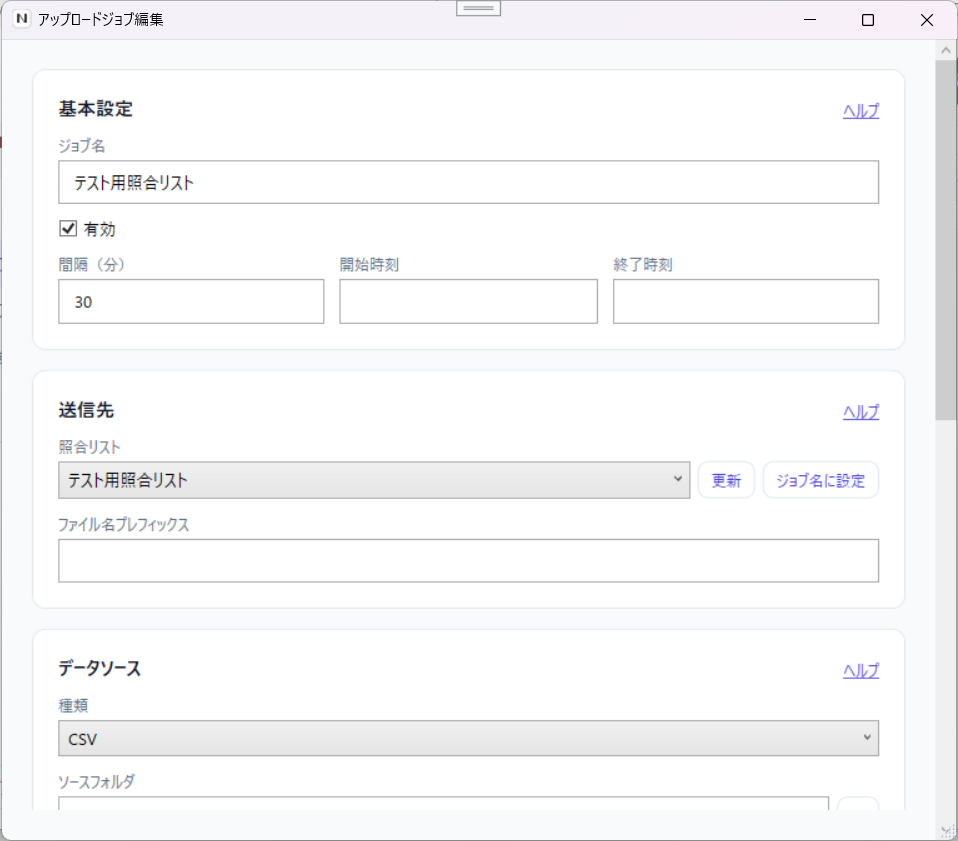Click the 送信先 heading text
The height and width of the screenshot is (841, 958).
pyautogui.click(x=86, y=410)
